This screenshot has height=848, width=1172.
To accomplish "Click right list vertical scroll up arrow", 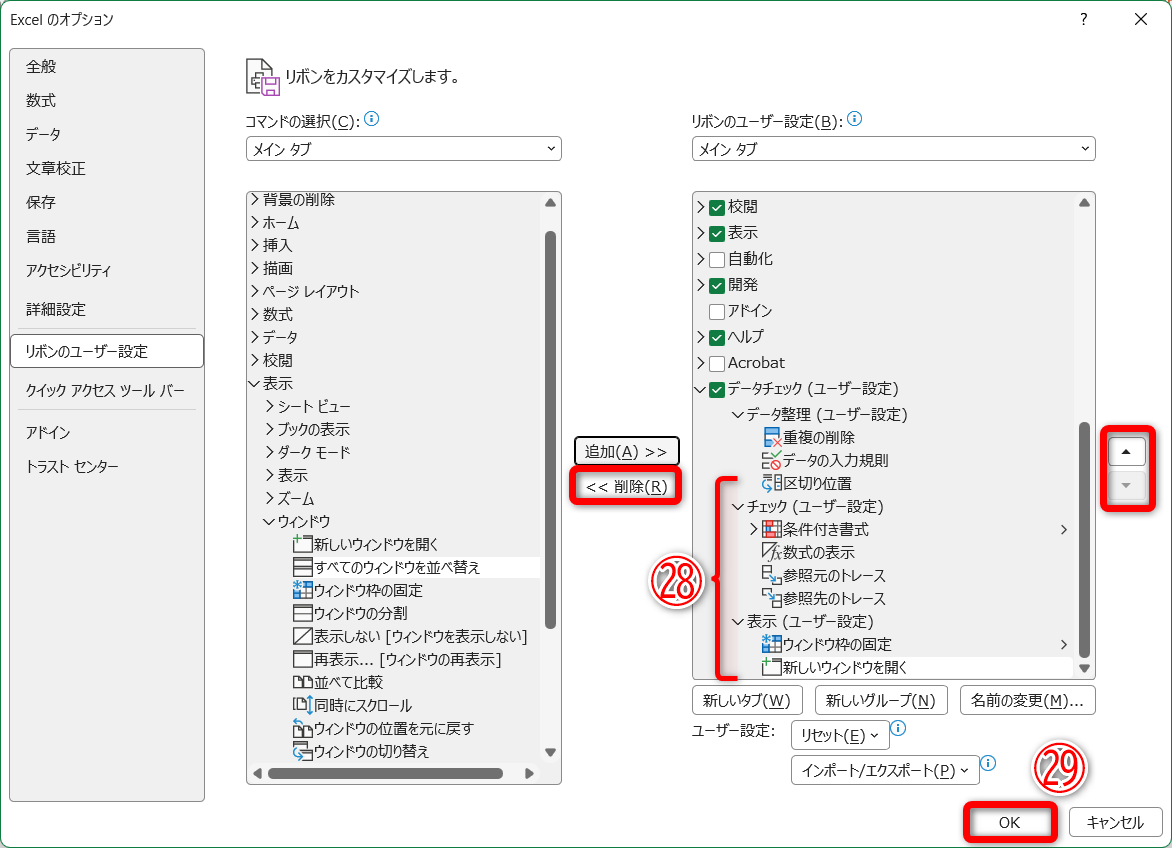I will click(1085, 202).
